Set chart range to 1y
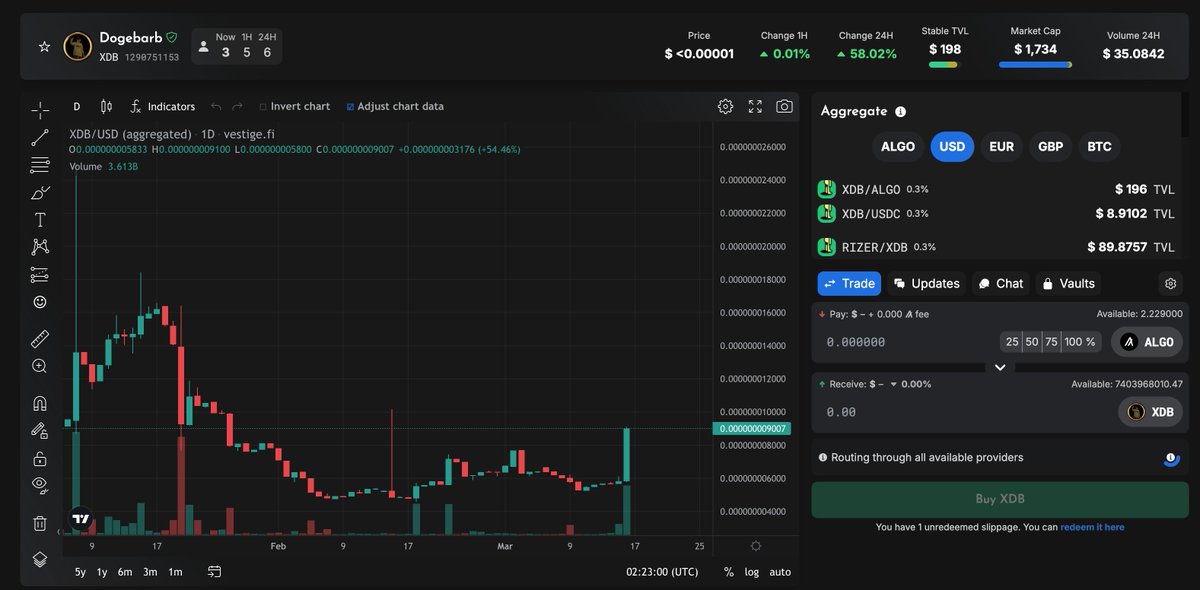 [x=102, y=572]
